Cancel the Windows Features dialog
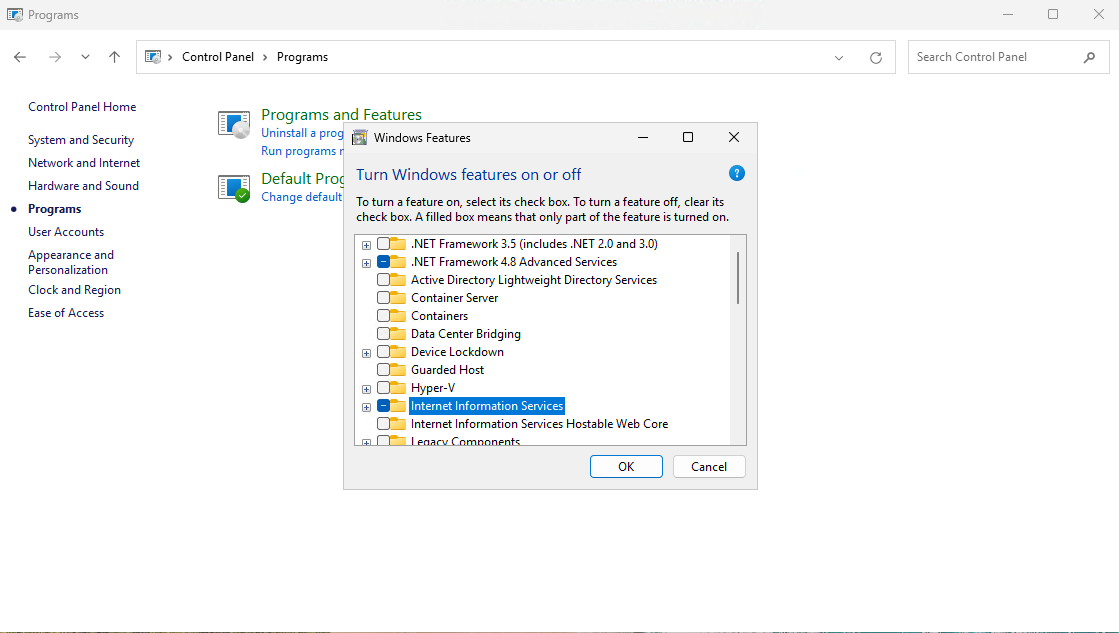This screenshot has width=1119, height=633. [709, 467]
